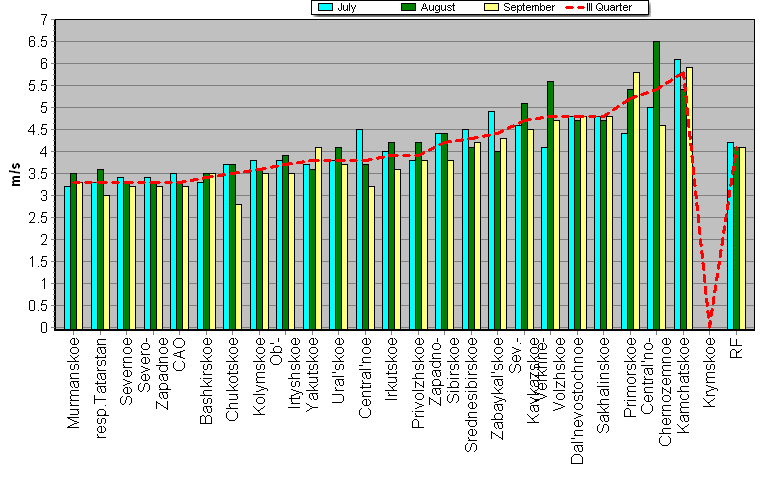777x479 pixels.
Task: Click the cyan July legend swatch
Action: click(325, 7)
